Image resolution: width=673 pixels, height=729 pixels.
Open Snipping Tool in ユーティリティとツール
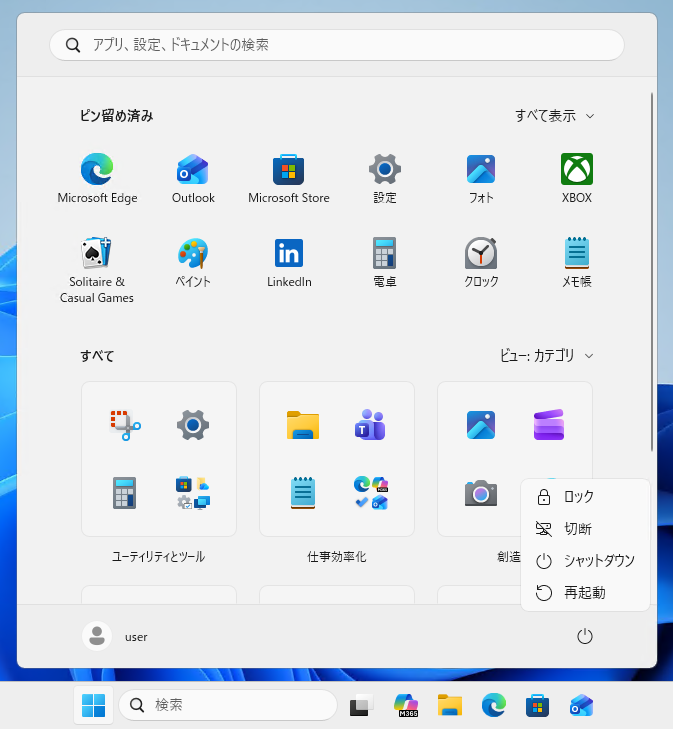click(x=125, y=425)
